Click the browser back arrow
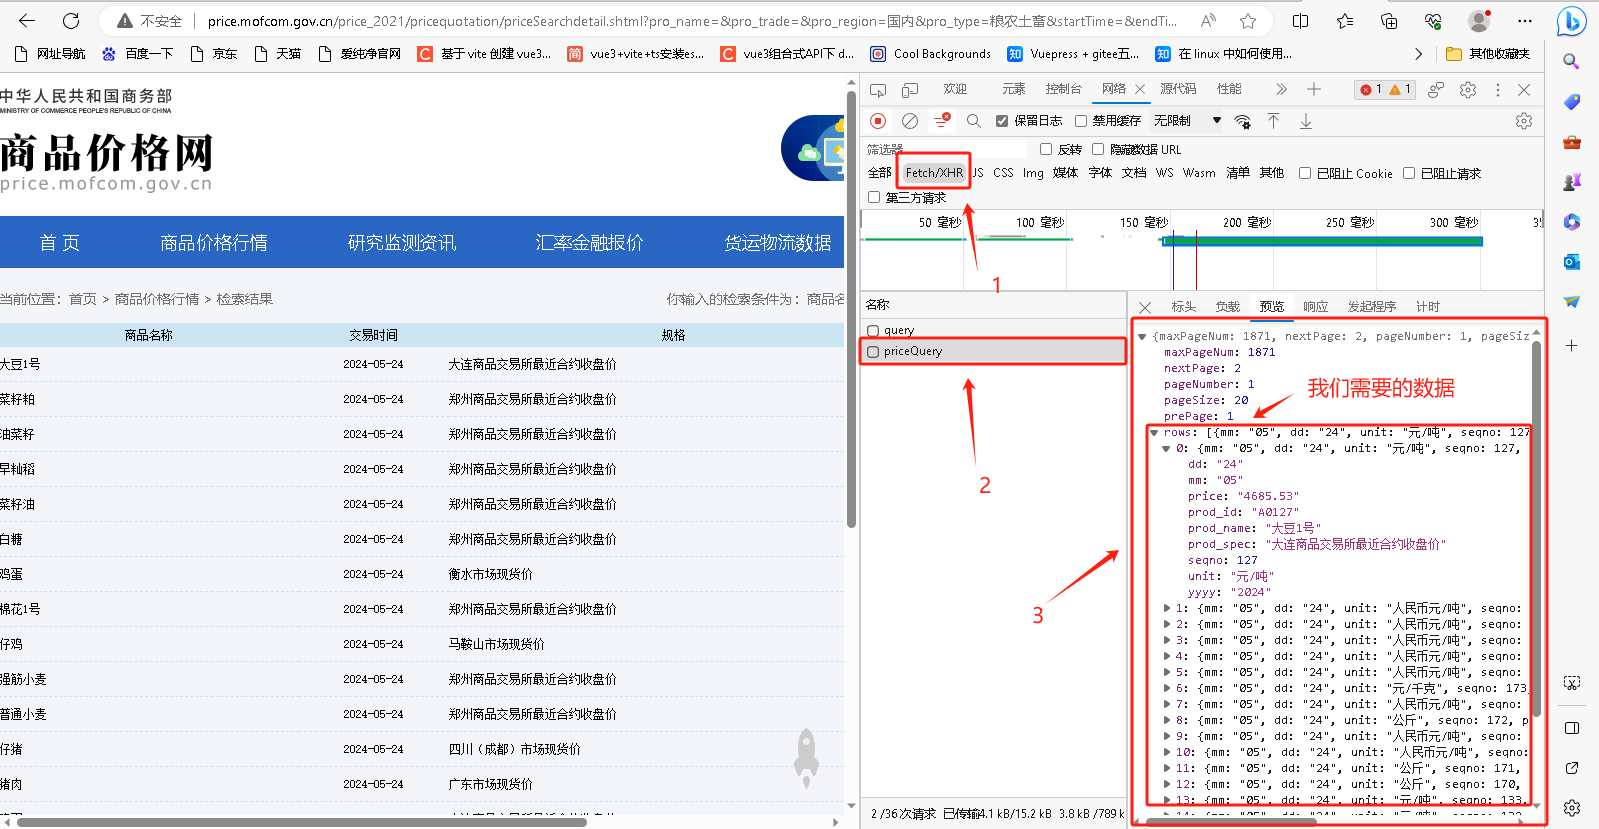Screen dimensions: 1599x829 click(x=27, y=20)
